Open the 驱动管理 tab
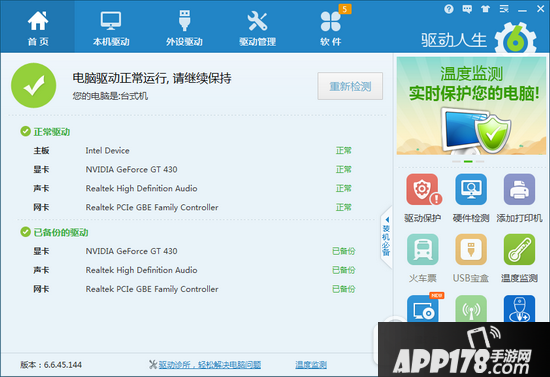 (x=257, y=27)
